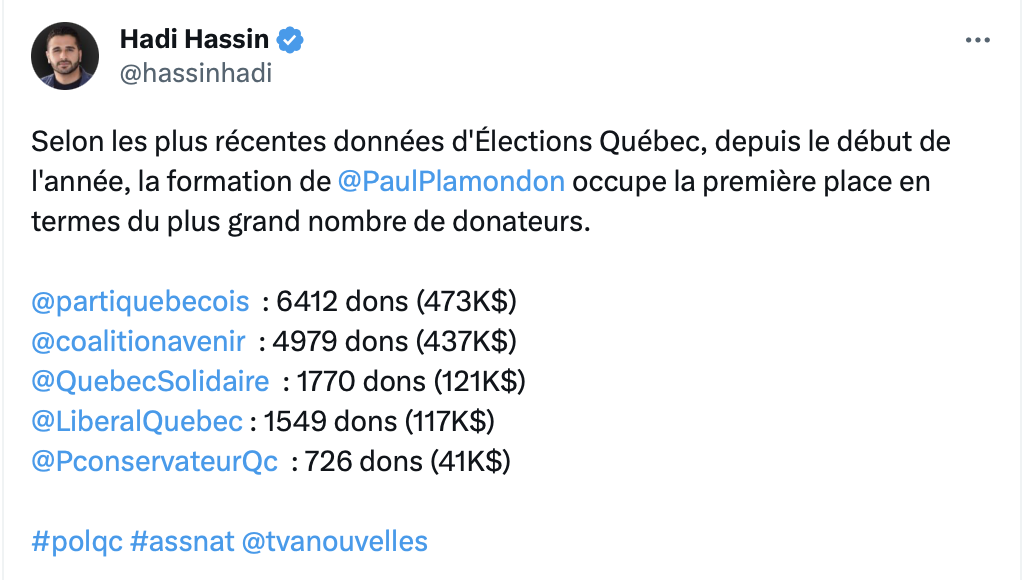Open Hadi Hassin's profile picture
Image resolution: width=1028 pixels, height=580 pixels.
(x=65, y=56)
